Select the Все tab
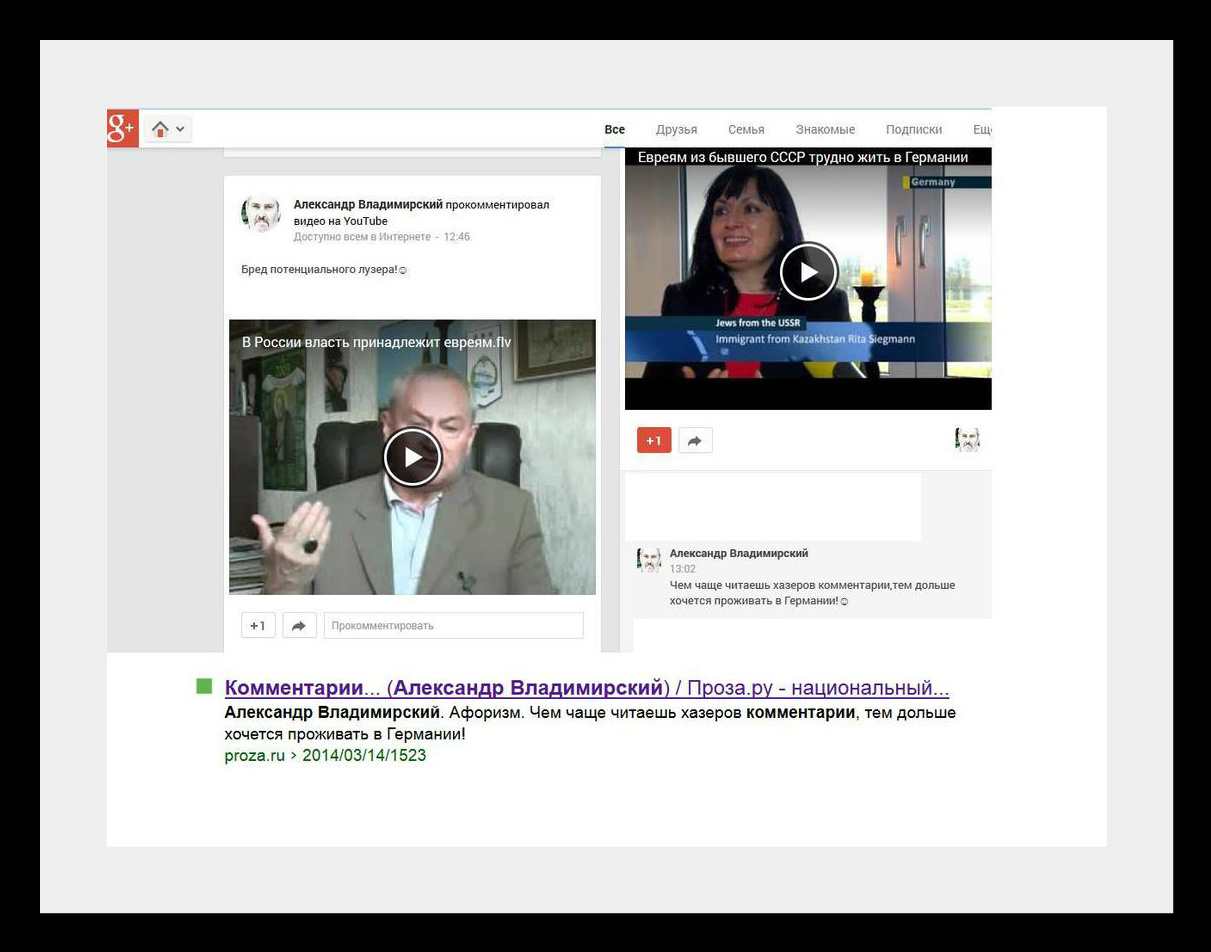 pos(614,129)
